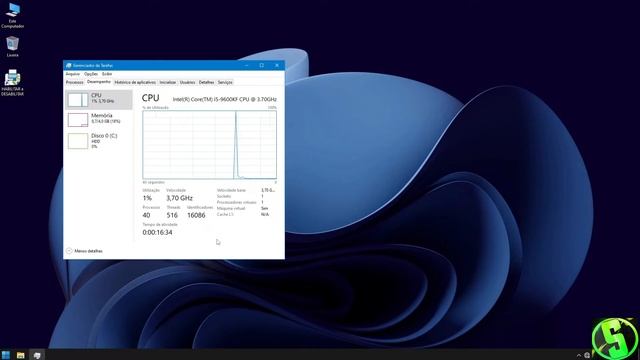This screenshot has height=360, width=640.
Task: Click the large CPU heading
Action: 151,98
